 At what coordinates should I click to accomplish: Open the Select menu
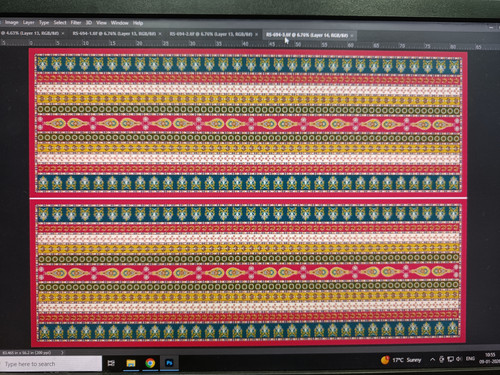click(60, 23)
